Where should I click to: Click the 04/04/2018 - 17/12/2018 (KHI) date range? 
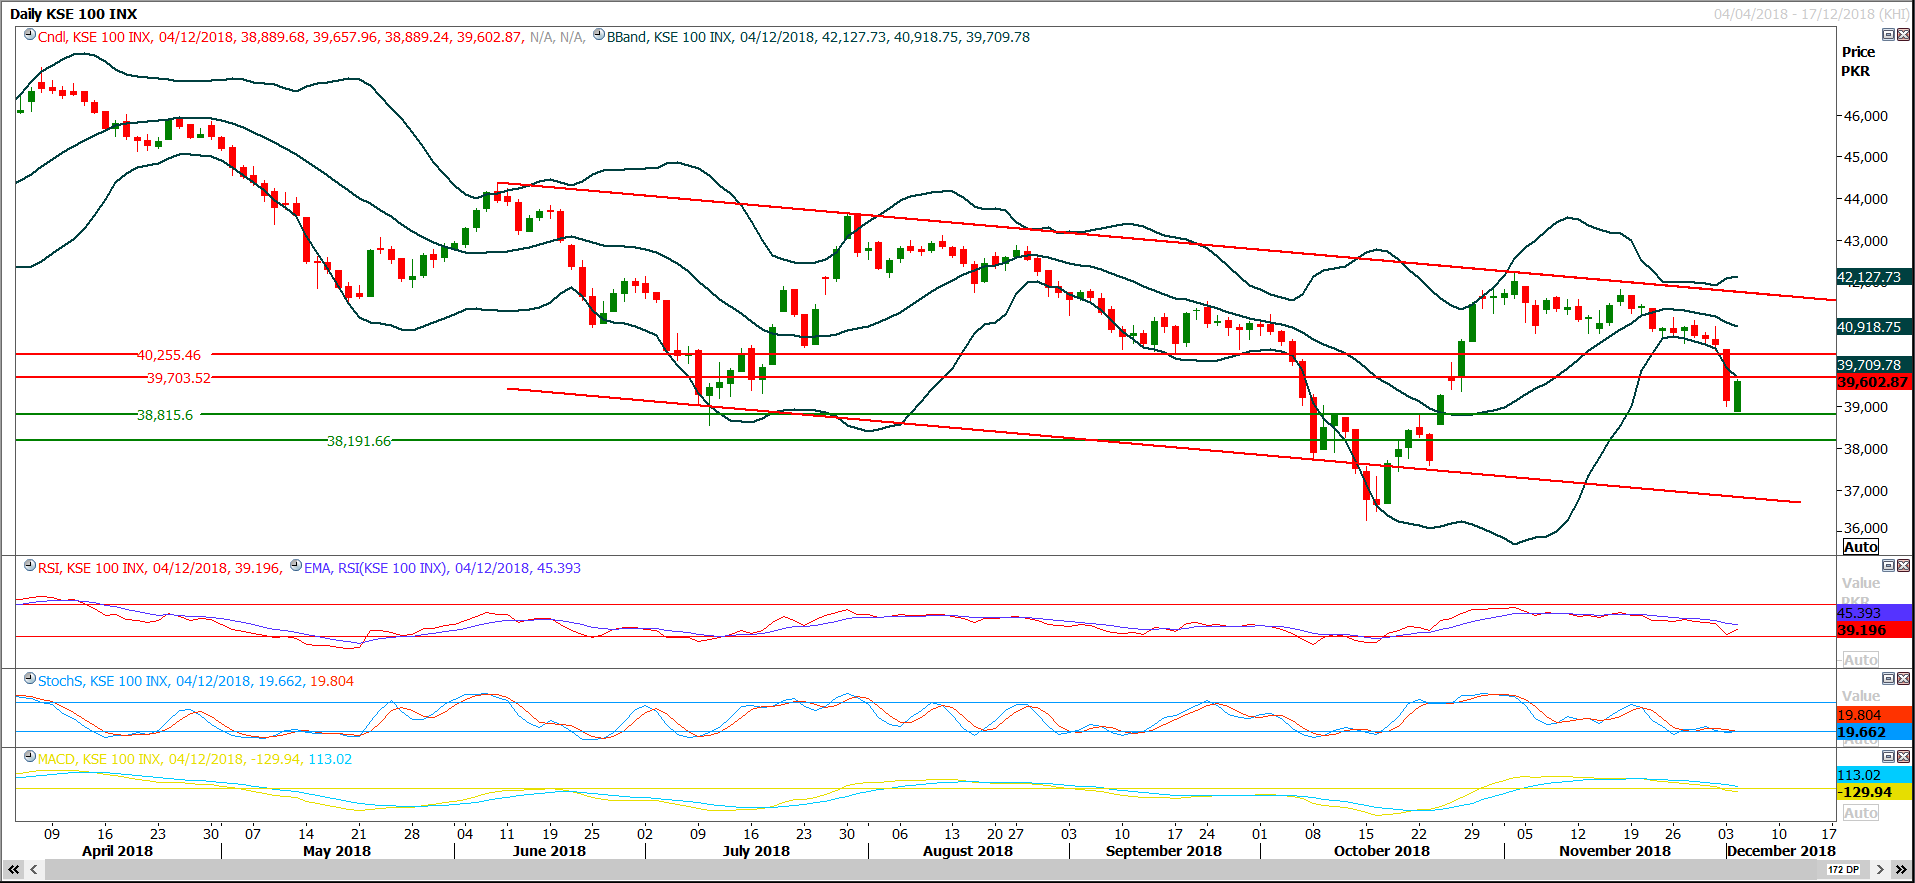1811,14
